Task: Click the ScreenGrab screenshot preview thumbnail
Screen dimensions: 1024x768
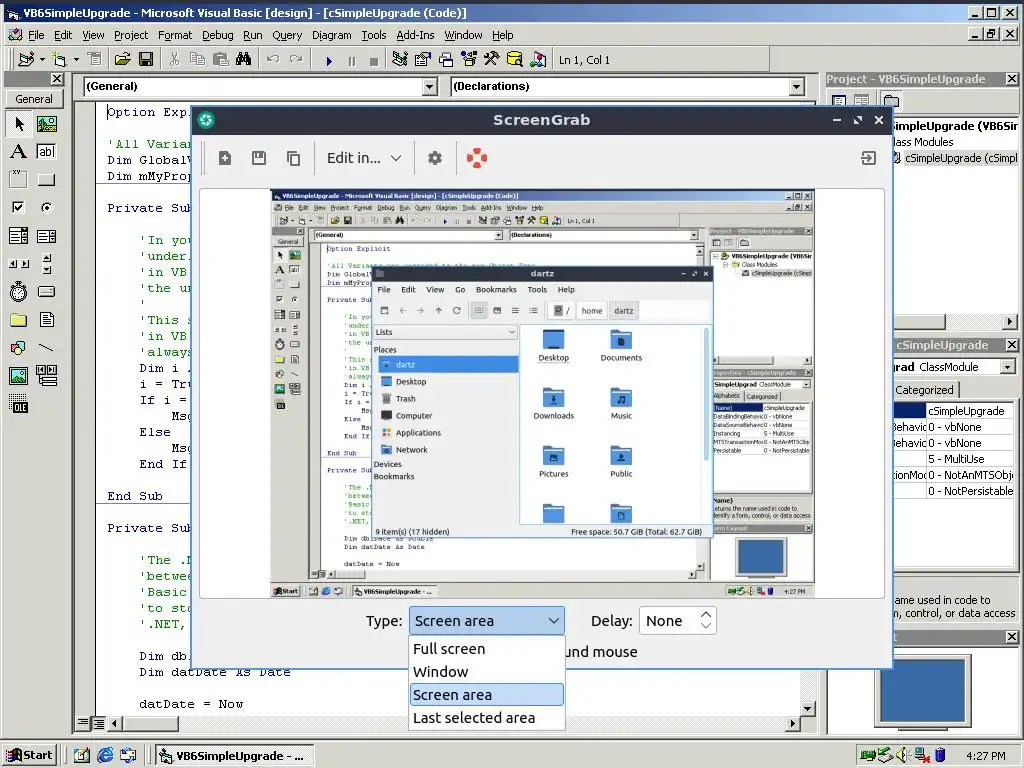Action: pyautogui.click(x=542, y=394)
